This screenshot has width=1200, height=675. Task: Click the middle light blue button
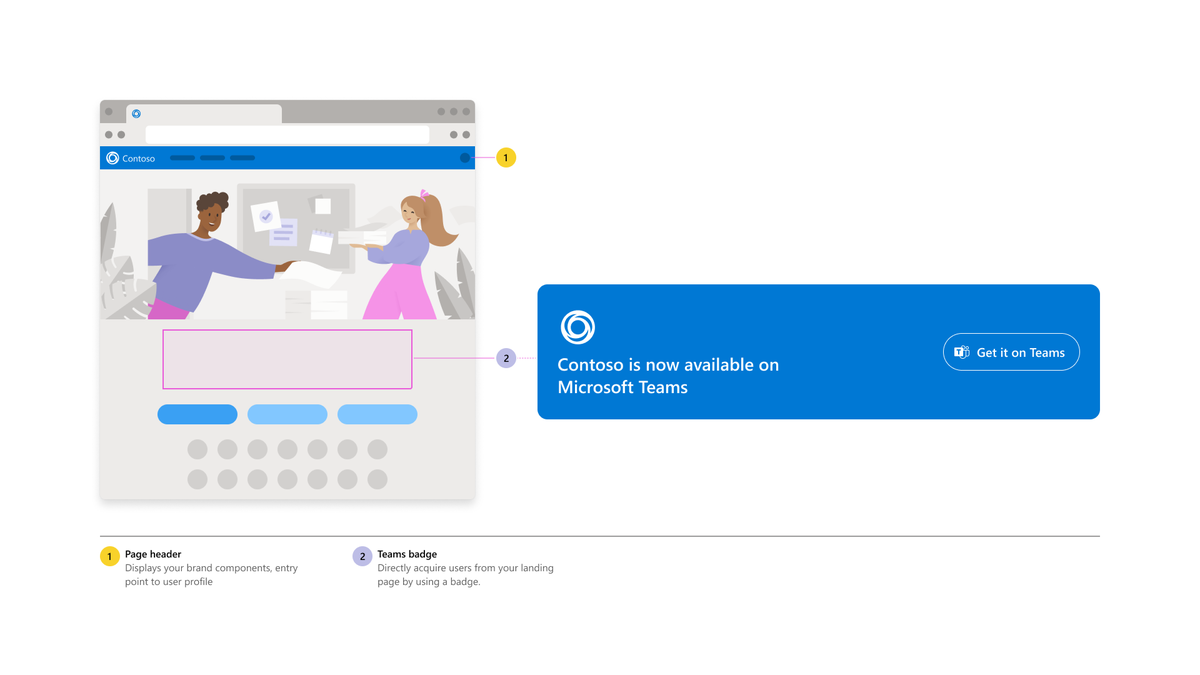click(x=287, y=414)
